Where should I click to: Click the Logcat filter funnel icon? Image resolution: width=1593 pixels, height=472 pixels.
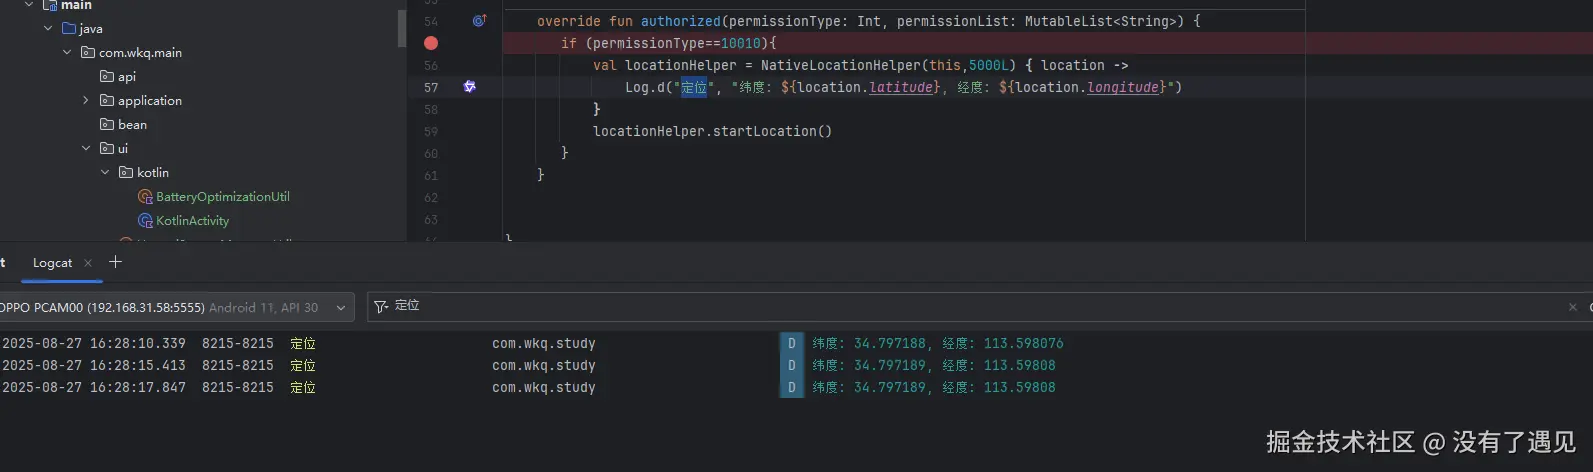(380, 307)
